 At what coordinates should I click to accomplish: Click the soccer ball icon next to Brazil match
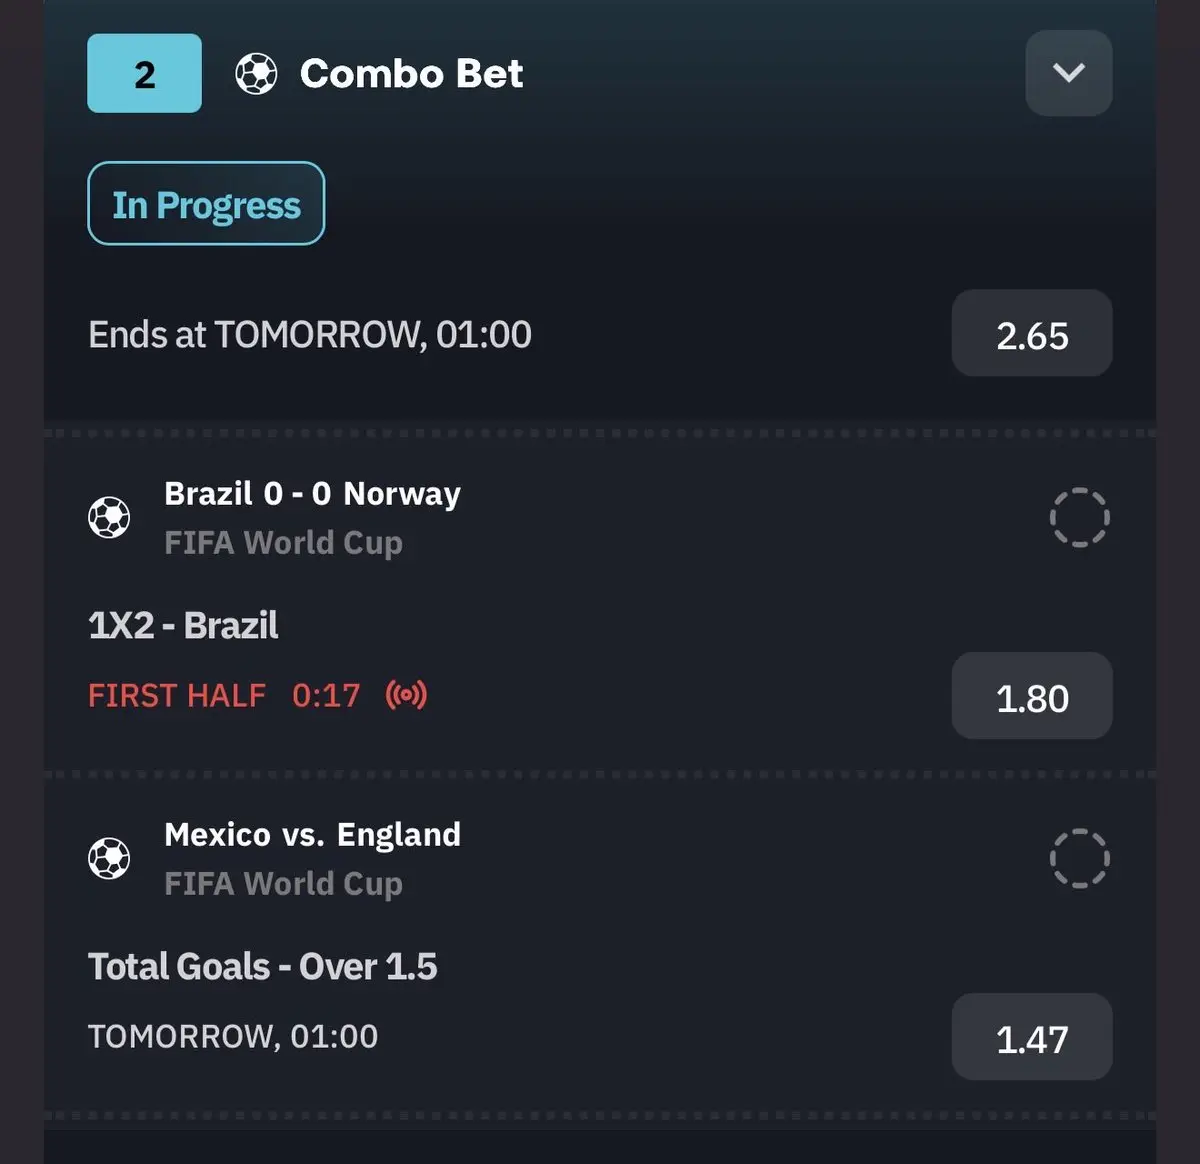[x=109, y=517]
